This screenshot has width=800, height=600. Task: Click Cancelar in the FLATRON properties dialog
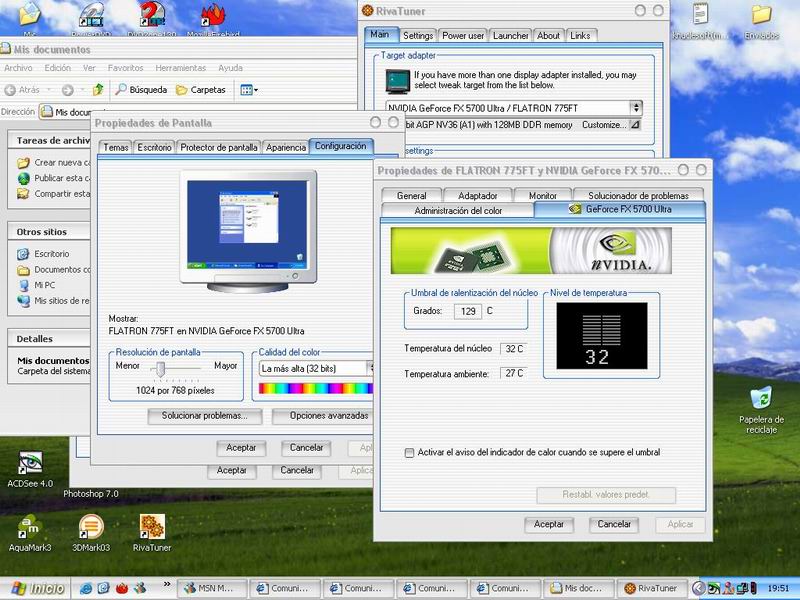tap(614, 524)
